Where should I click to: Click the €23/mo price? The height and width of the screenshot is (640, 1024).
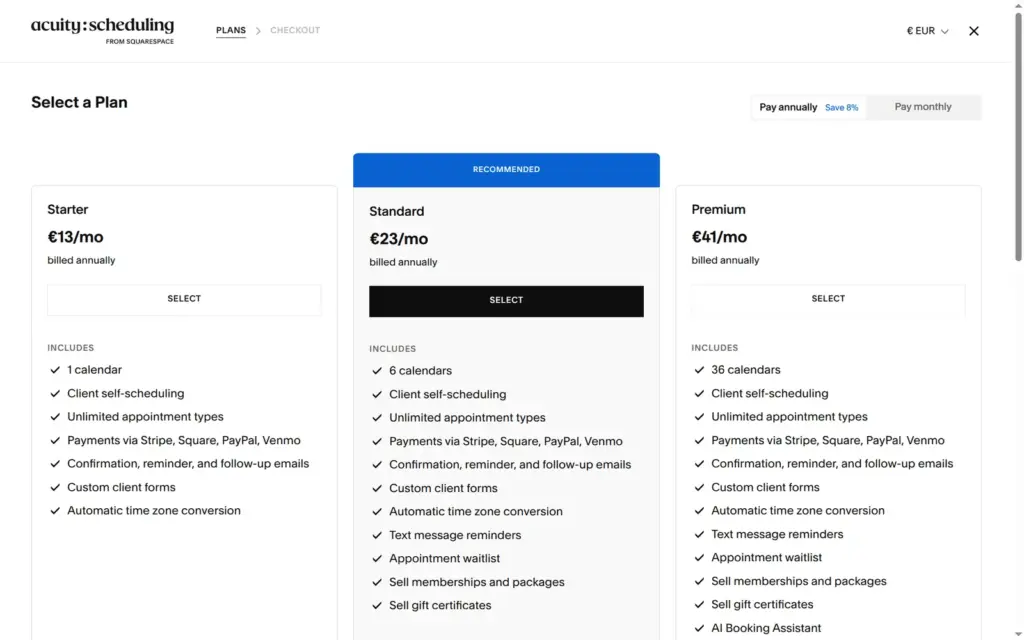click(x=398, y=239)
